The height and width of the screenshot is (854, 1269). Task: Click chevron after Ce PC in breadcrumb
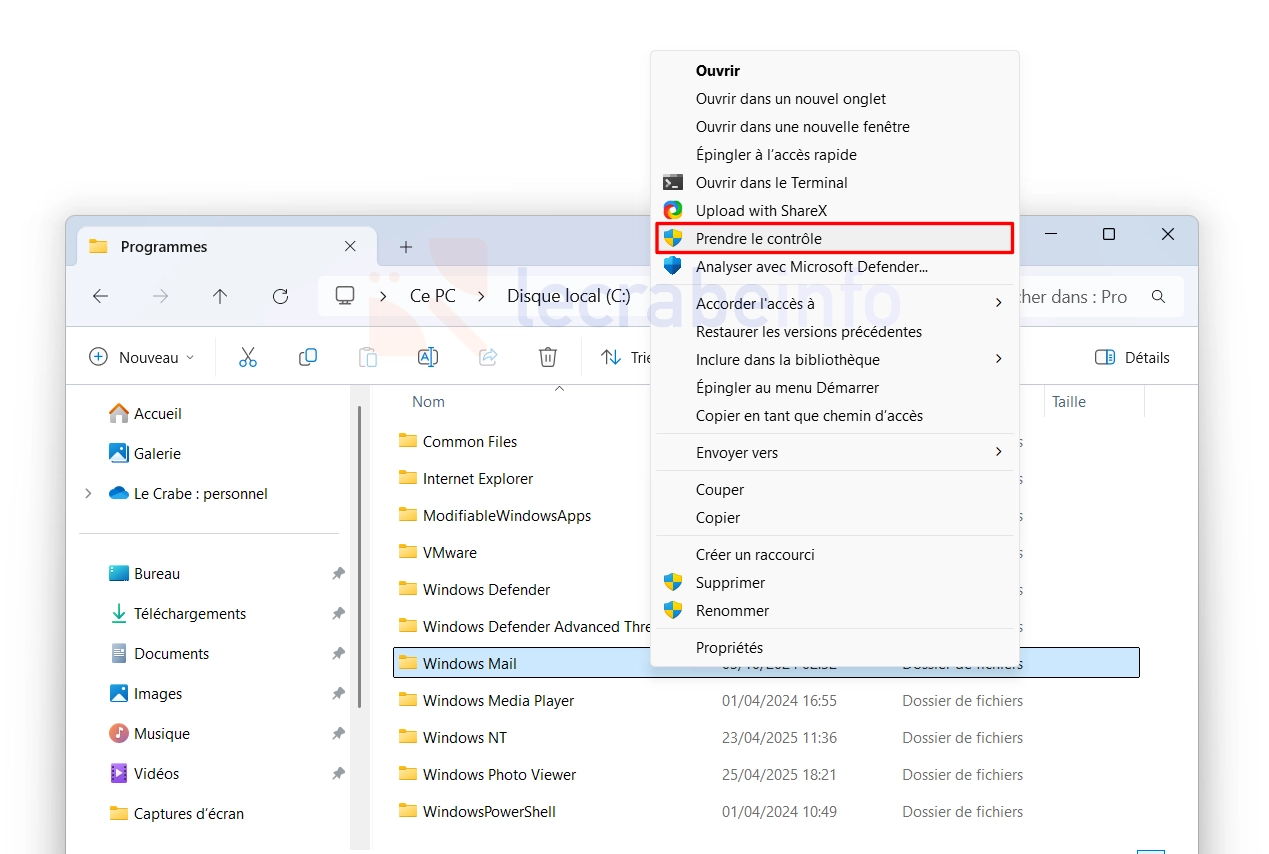pyautogui.click(x=482, y=297)
